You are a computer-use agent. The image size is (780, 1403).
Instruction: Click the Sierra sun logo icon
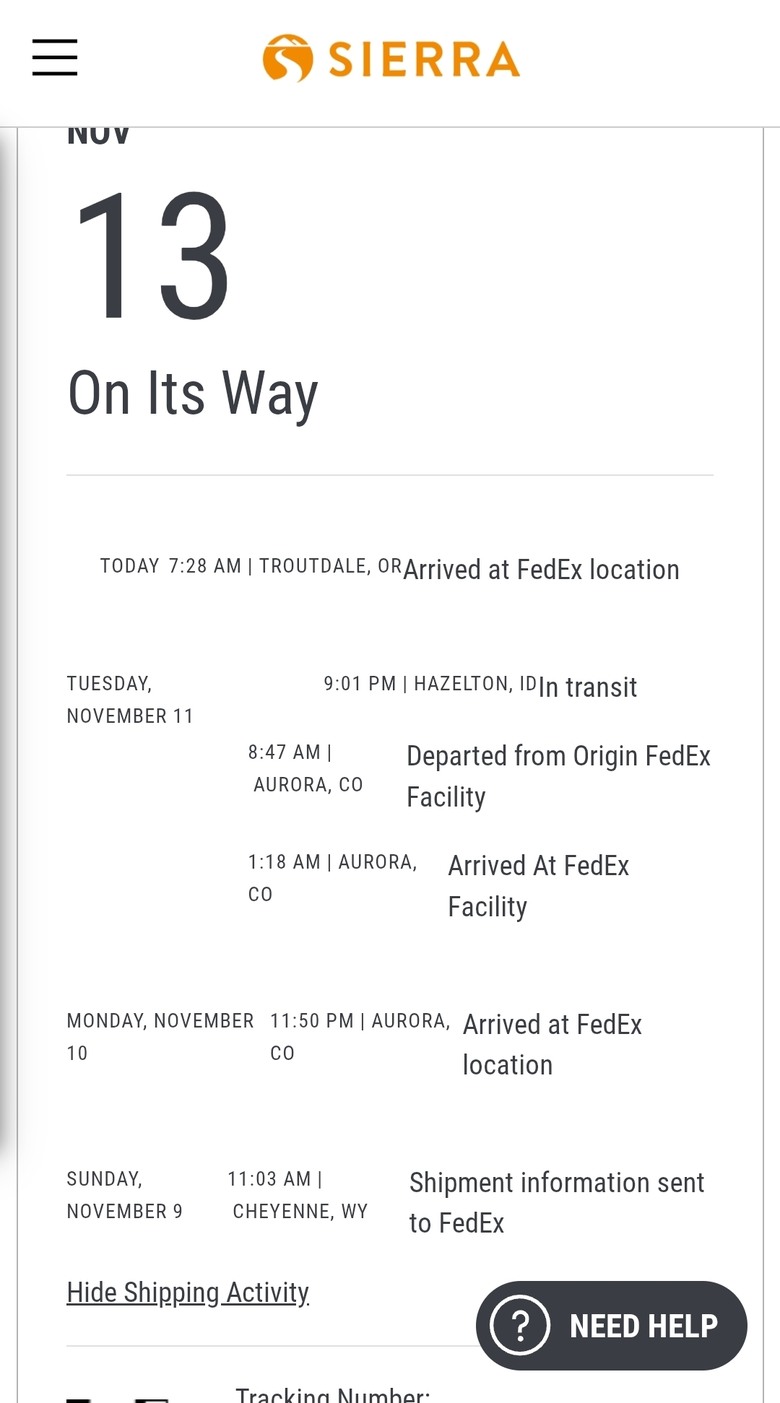[288, 58]
